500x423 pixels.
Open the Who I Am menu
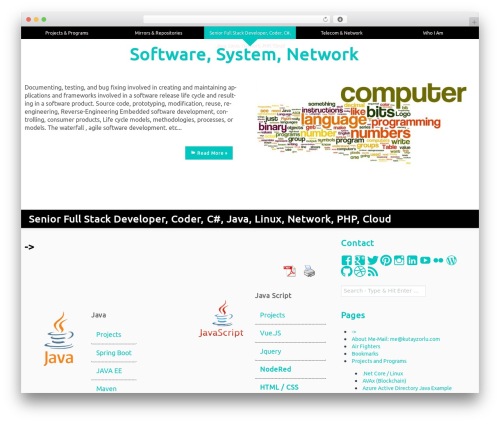433,33
